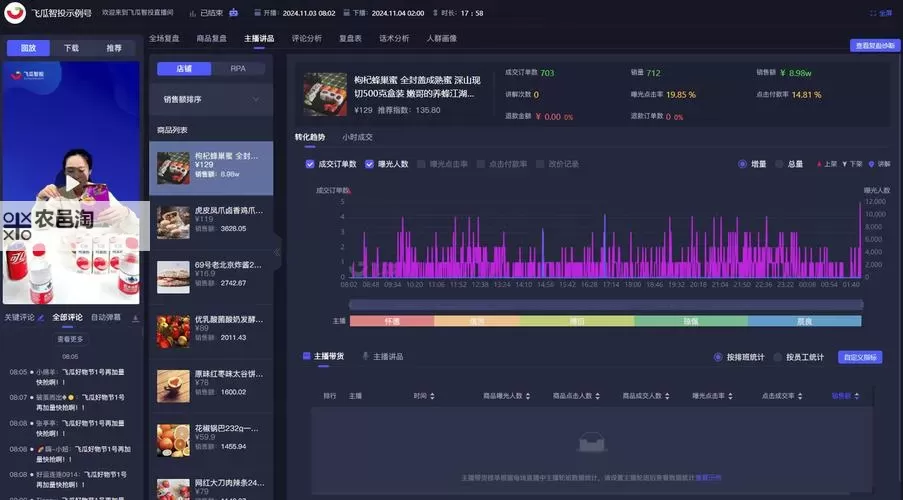
Task: Switch to the 复盘表 tab
Action: click(x=350, y=39)
